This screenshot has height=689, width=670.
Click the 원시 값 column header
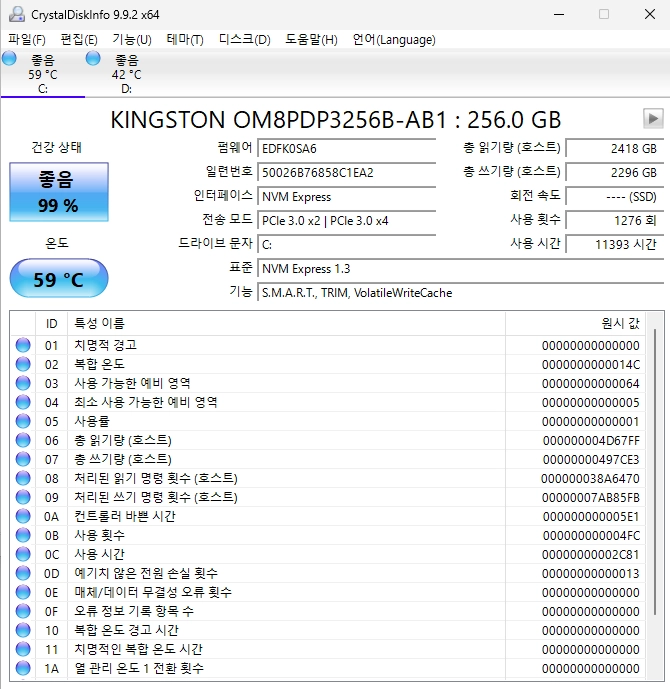click(x=576, y=323)
